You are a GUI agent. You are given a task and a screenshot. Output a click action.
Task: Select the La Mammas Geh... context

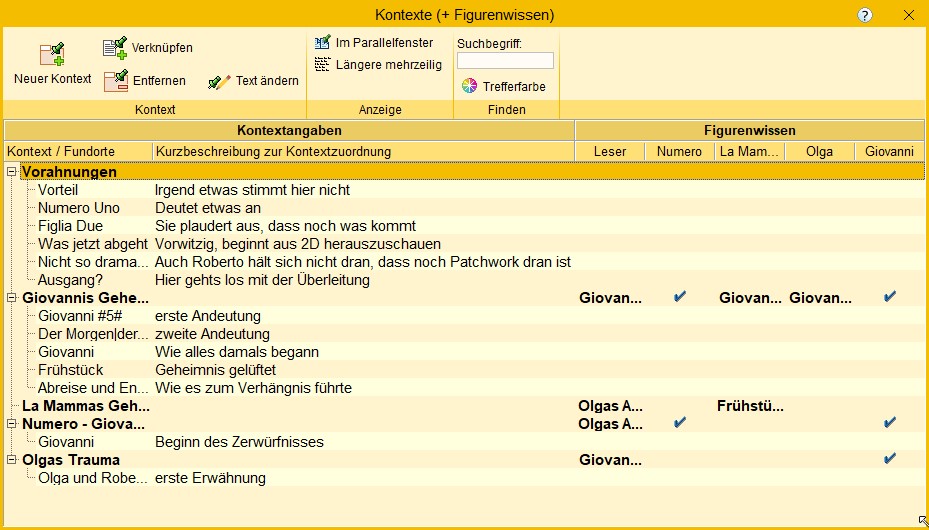coord(86,406)
